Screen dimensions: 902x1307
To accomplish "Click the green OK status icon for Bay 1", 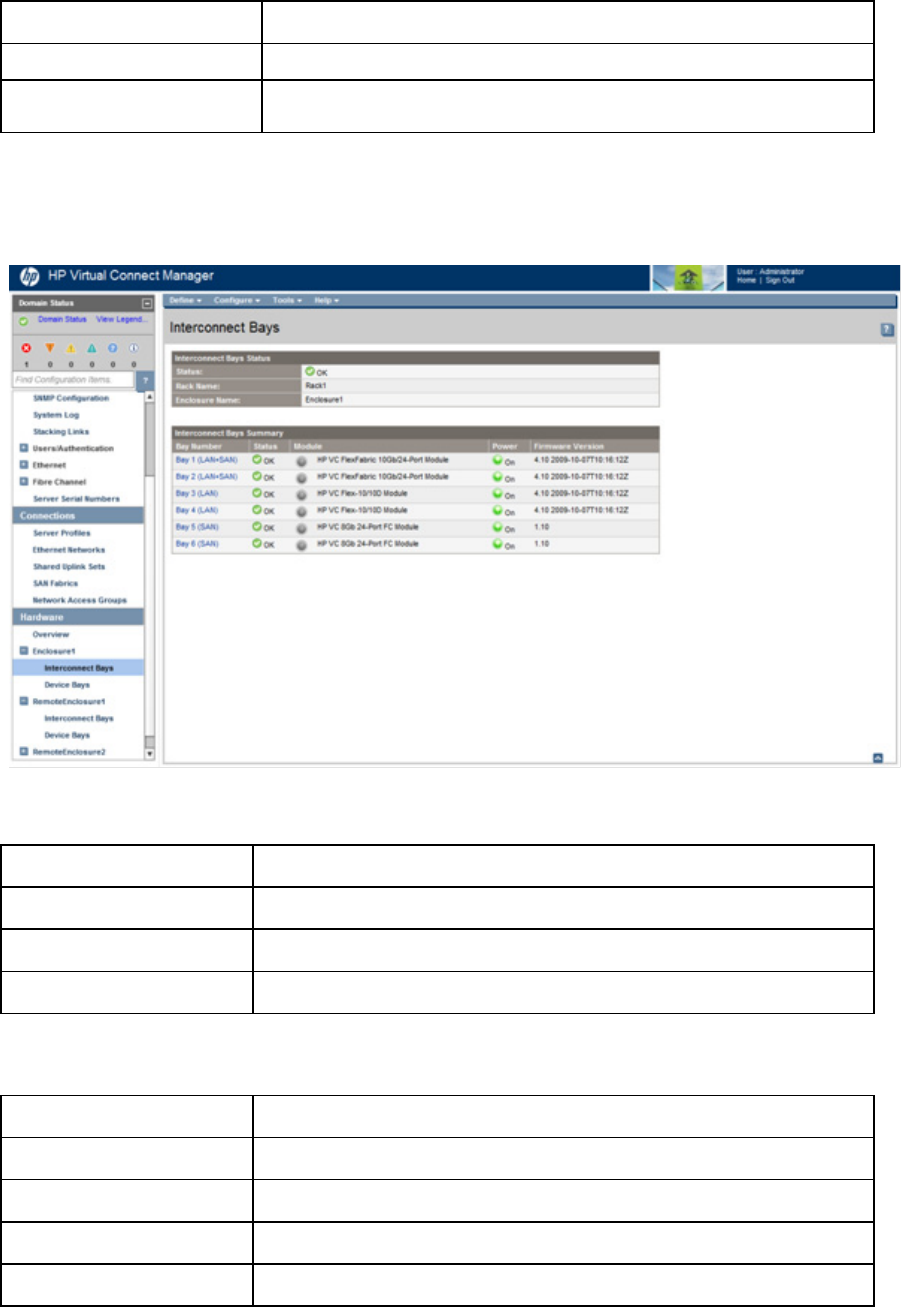I will (257, 460).
